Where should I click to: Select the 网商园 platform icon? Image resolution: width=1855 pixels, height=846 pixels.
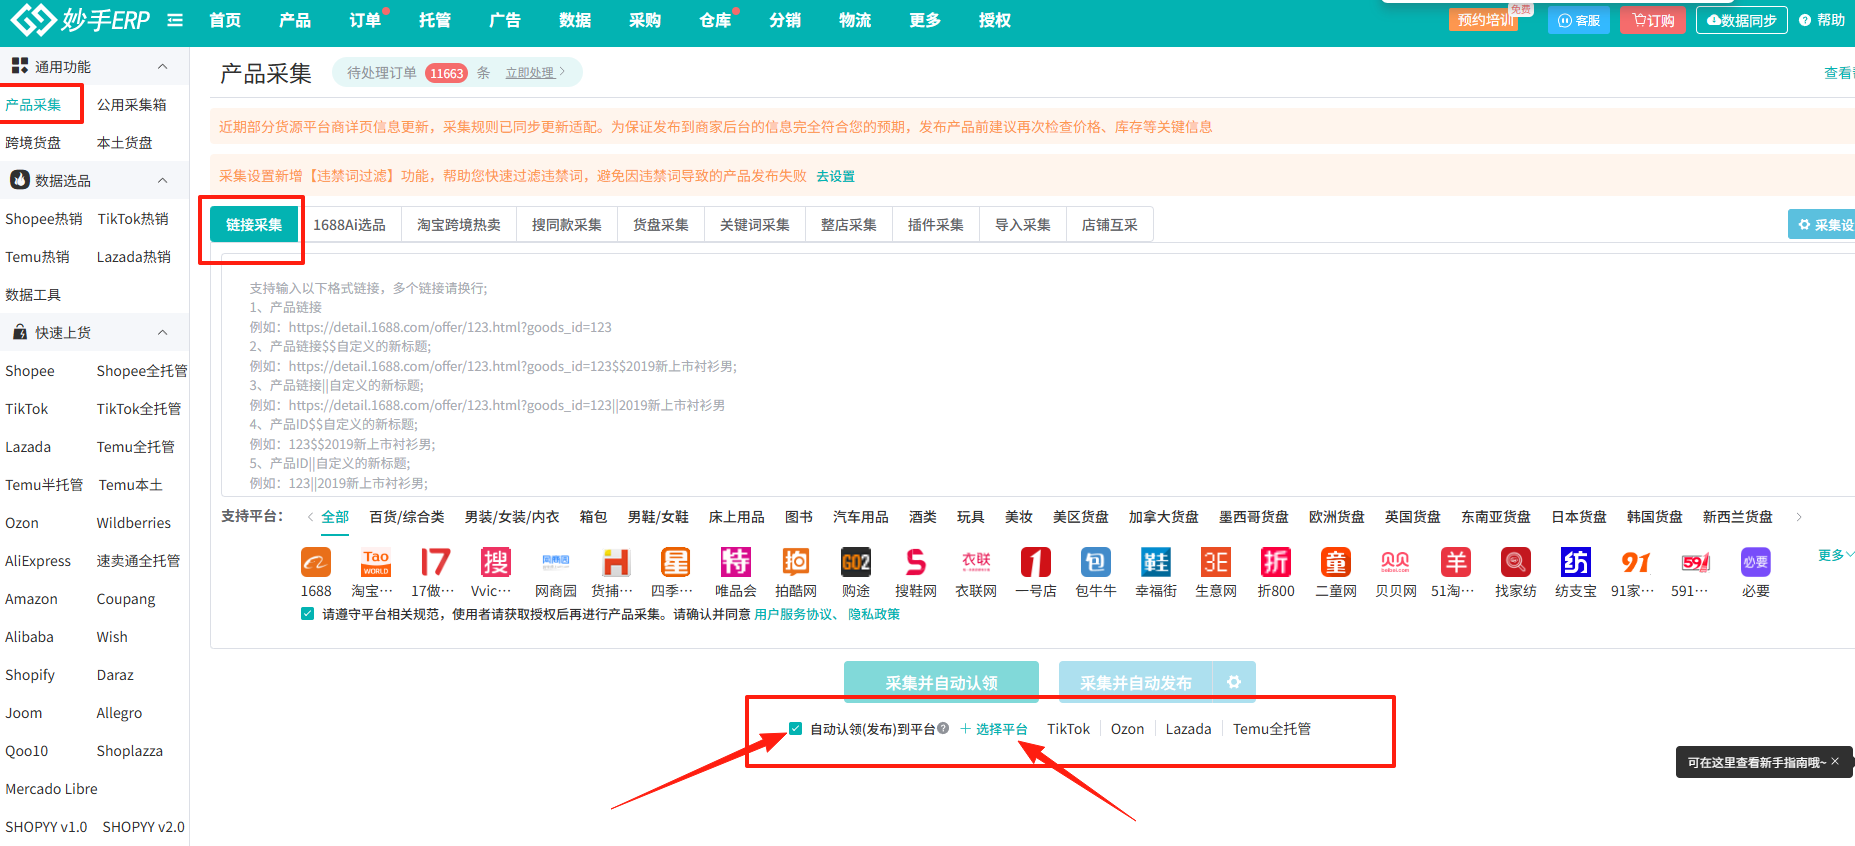pyautogui.click(x=556, y=562)
